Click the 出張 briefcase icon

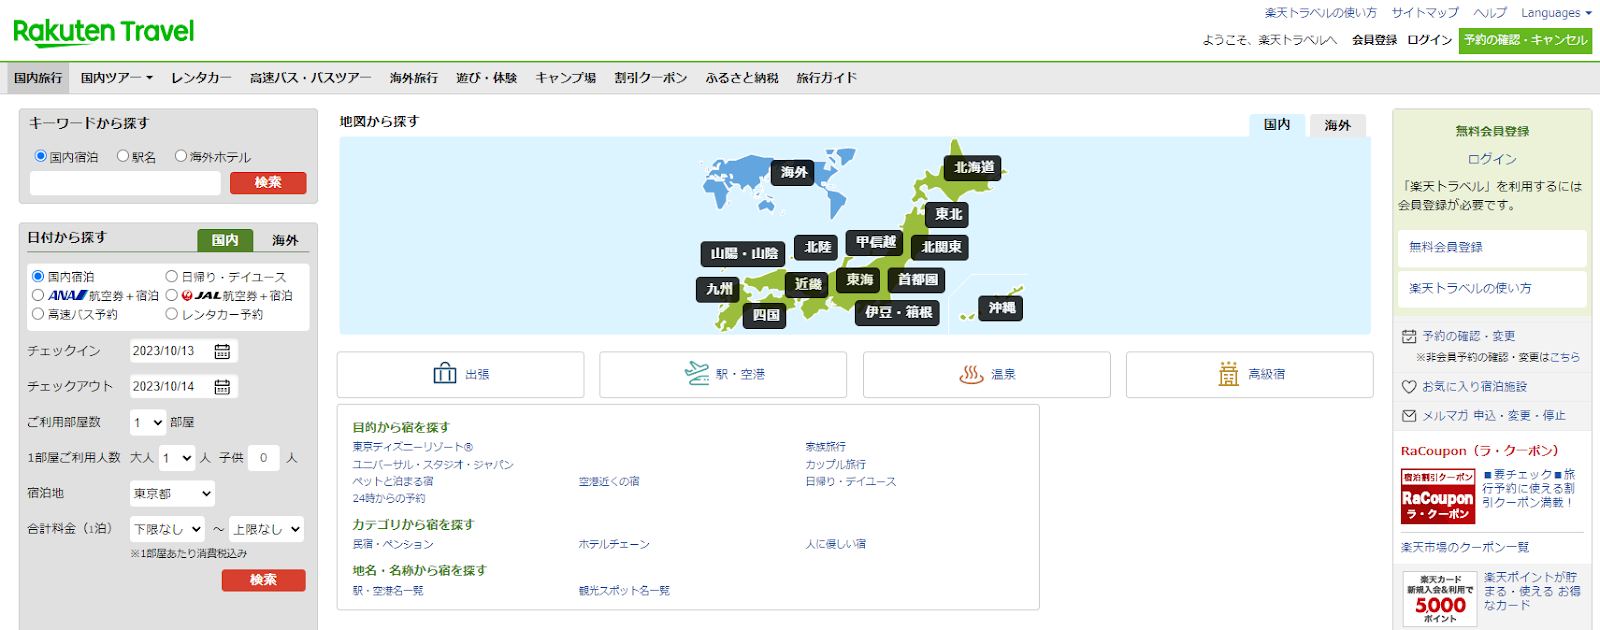click(445, 374)
